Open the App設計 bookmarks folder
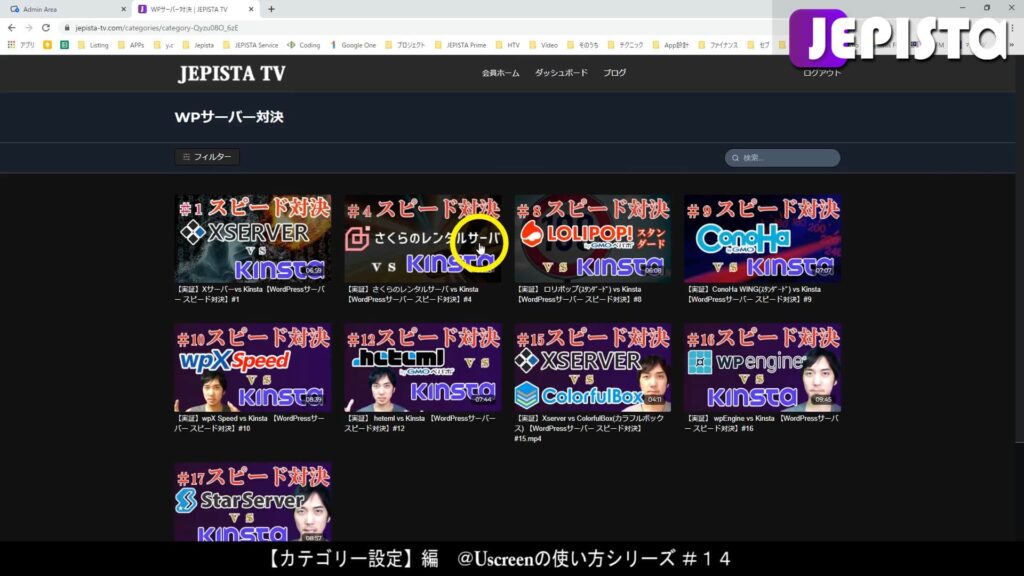Image resolution: width=1024 pixels, height=576 pixels. 670,45
